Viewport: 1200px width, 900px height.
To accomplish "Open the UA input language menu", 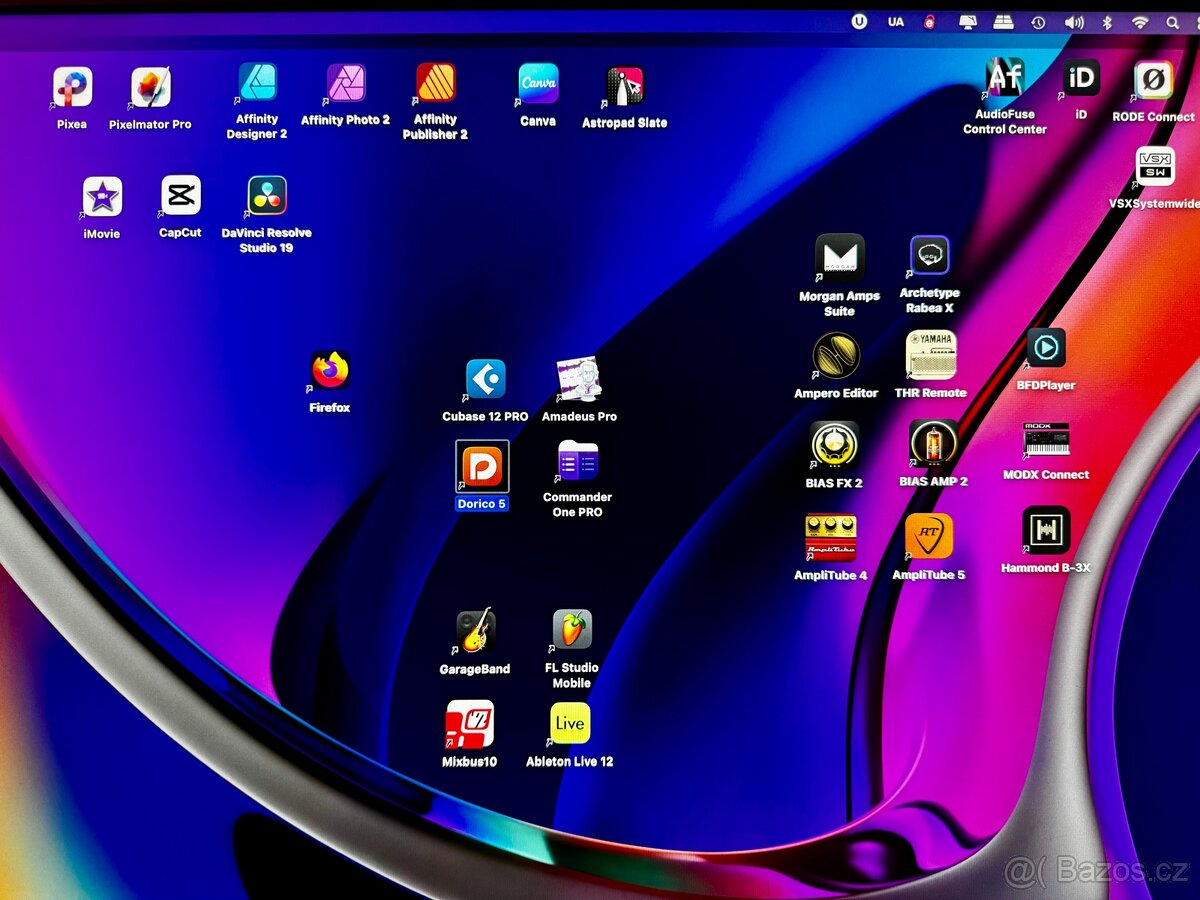I will coord(896,22).
